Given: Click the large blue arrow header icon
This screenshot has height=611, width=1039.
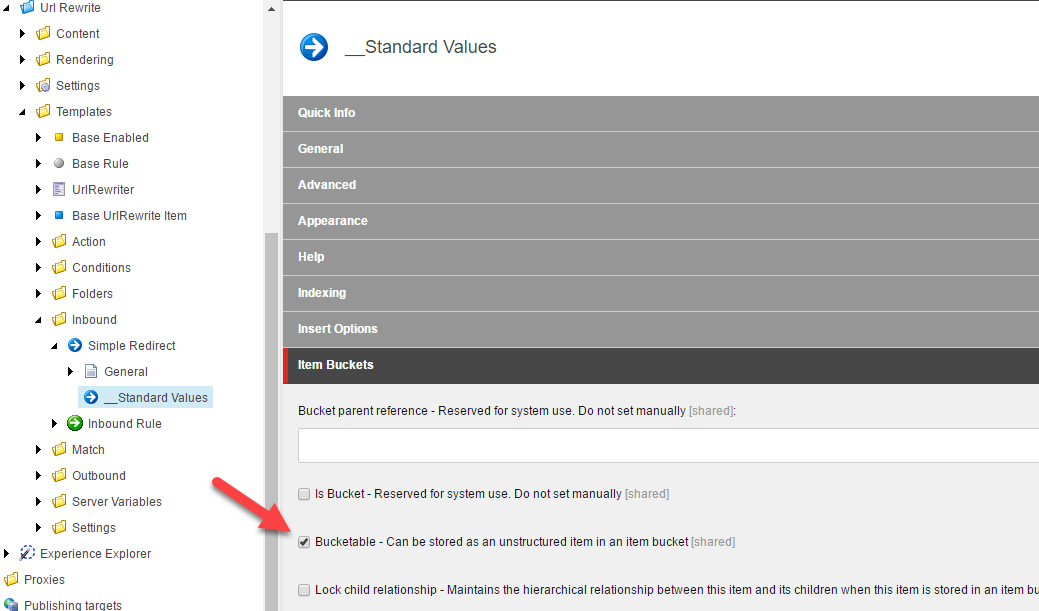Looking at the screenshot, I should (x=314, y=47).
